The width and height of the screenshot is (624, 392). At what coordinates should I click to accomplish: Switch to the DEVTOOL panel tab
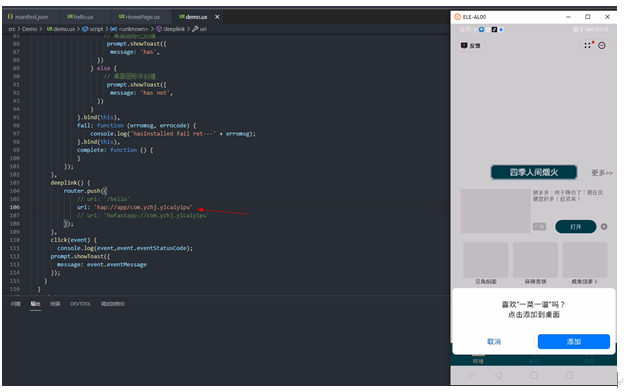click(80, 304)
